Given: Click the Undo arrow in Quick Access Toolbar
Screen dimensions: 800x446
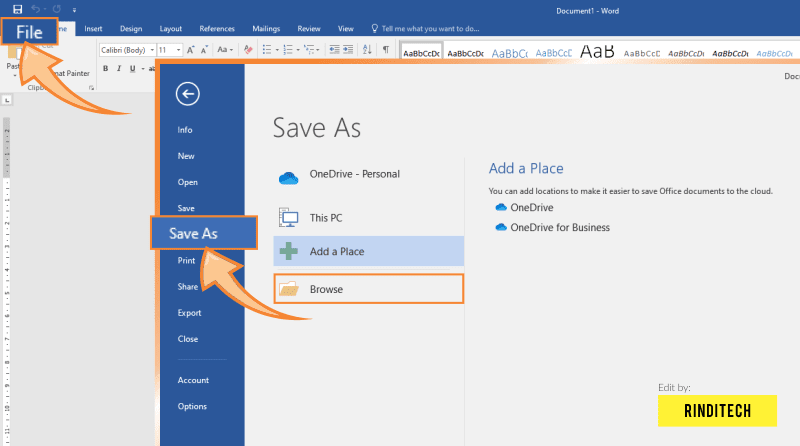Looking at the screenshot, I should [35, 9].
